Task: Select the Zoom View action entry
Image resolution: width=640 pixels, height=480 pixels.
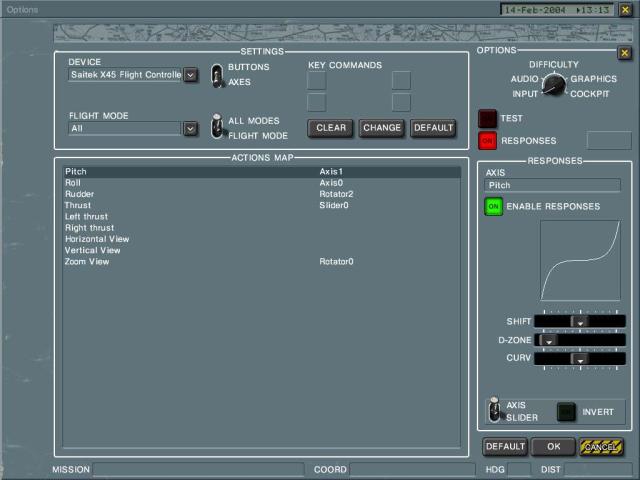Action: [87, 261]
